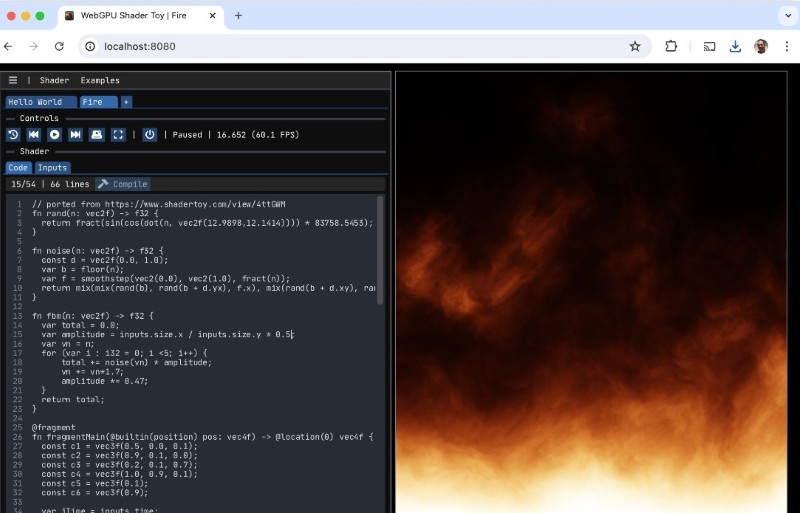Image resolution: width=800 pixels, height=513 pixels.
Task: Open the browser downloads icon
Action: point(735,46)
